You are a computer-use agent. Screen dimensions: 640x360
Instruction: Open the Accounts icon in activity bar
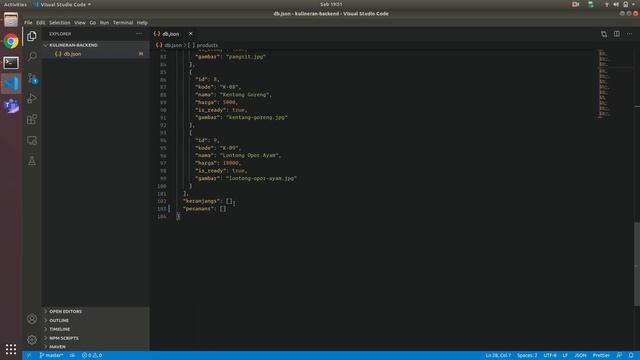pos(32,319)
